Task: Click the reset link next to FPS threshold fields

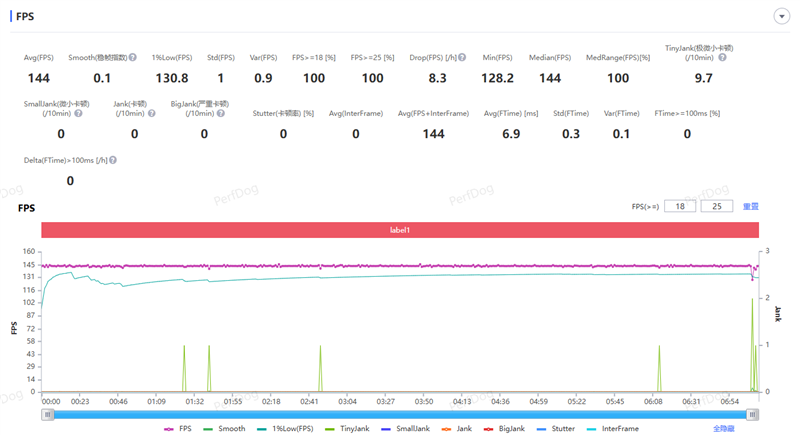Action: (x=750, y=206)
